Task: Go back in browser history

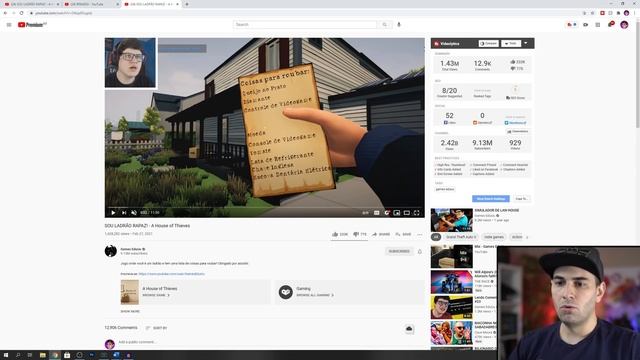Action: (5, 13)
